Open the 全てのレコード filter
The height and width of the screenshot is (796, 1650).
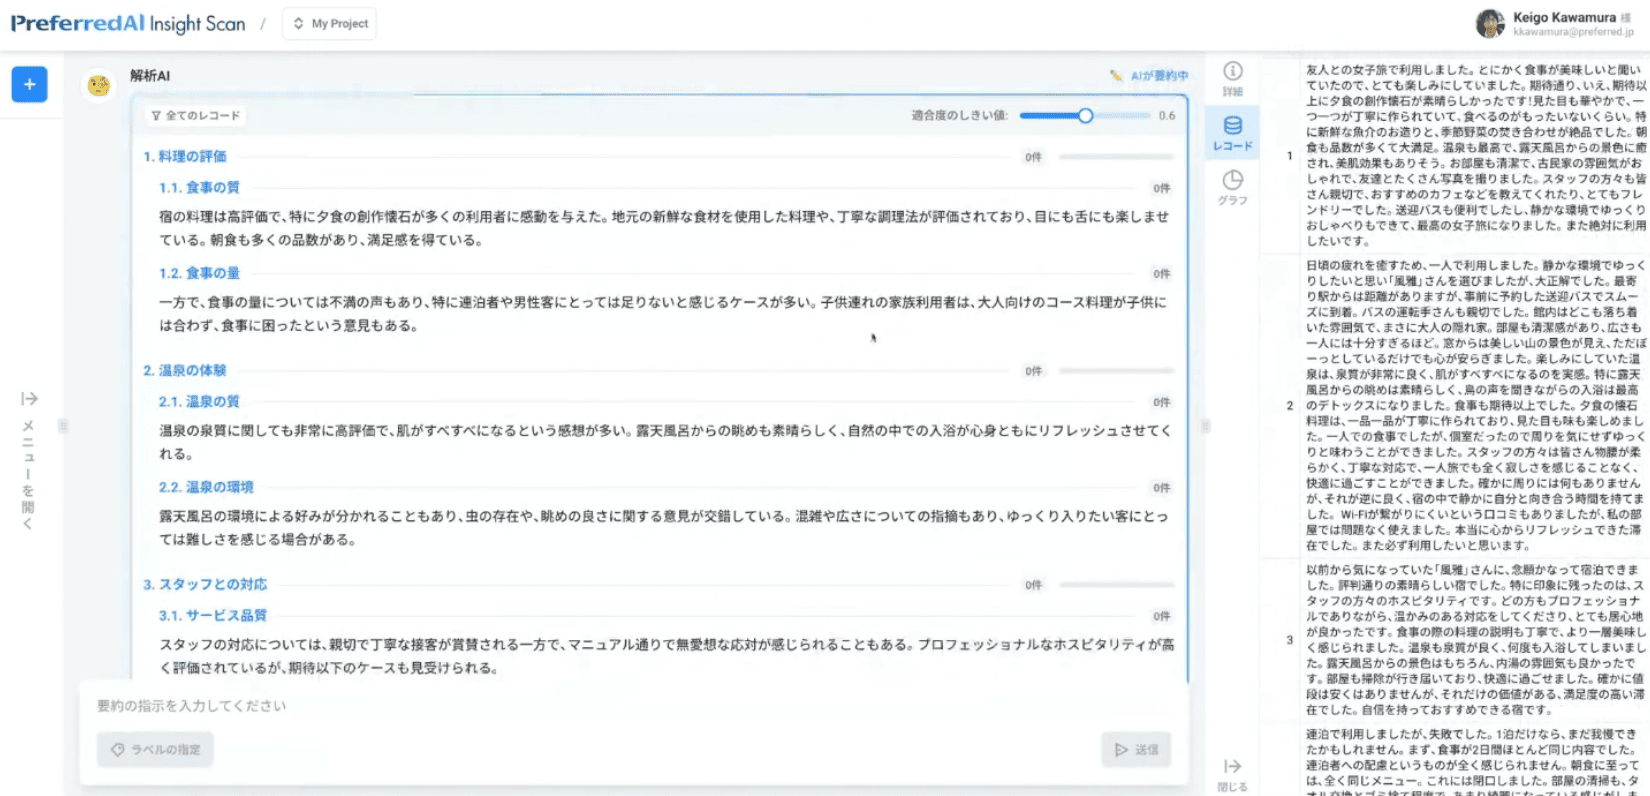pyautogui.click(x=196, y=116)
